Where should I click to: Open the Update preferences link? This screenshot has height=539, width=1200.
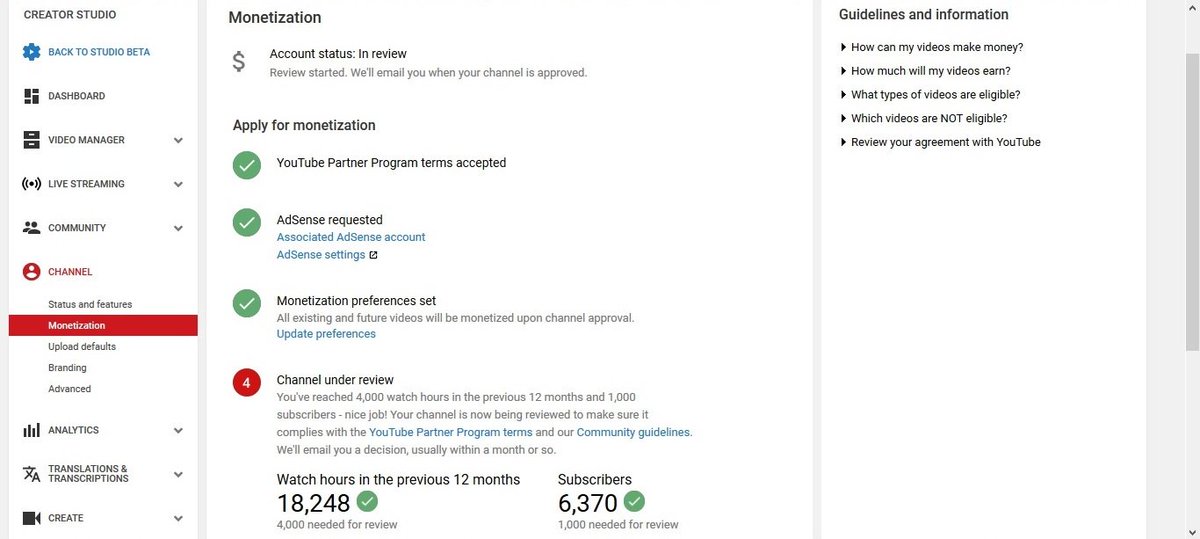[326, 334]
